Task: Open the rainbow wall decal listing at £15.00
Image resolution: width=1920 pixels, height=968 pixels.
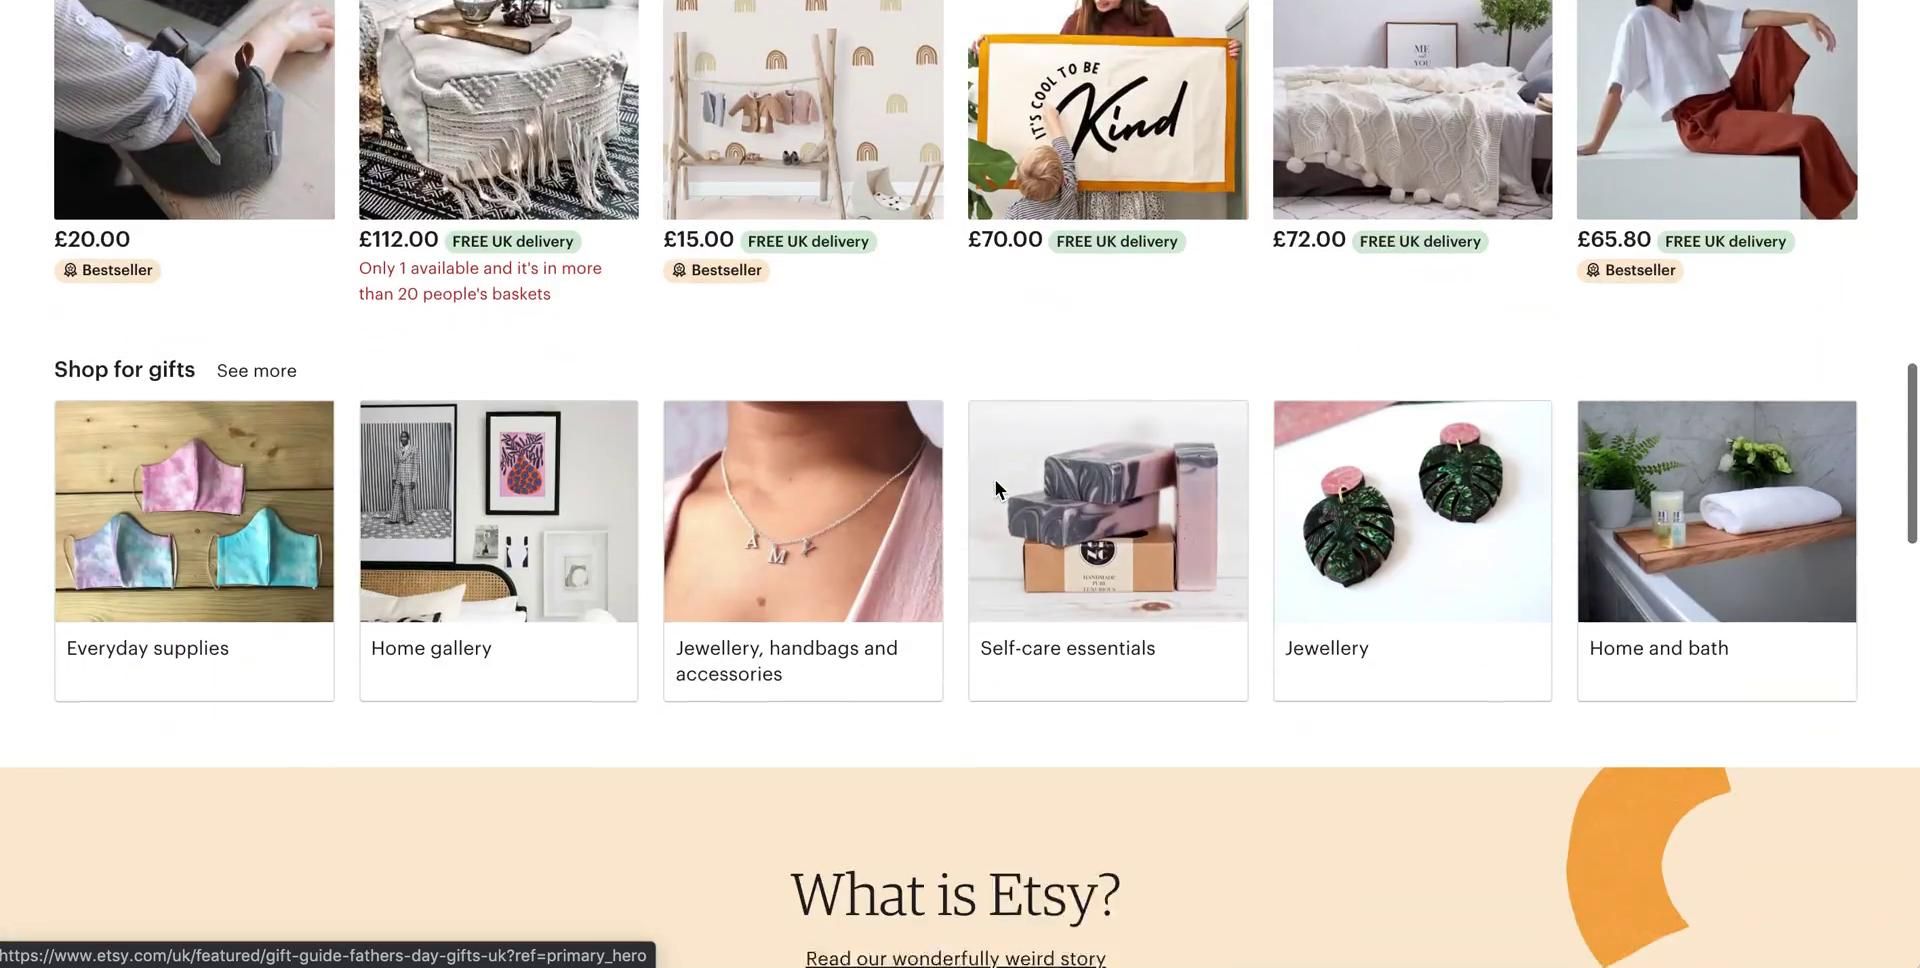Action: click(803, 110)
